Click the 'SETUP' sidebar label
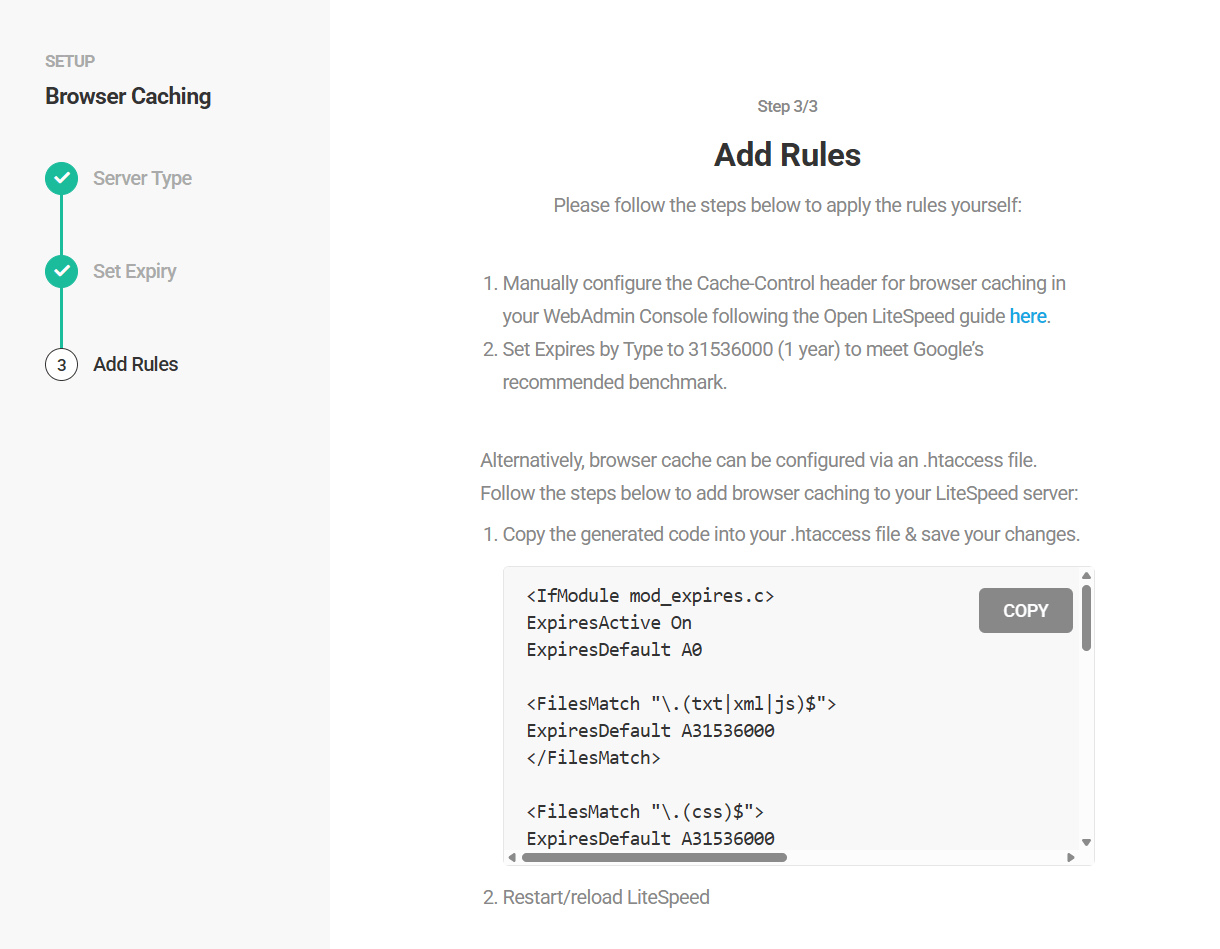1220x949 pixels. [70, 61]
